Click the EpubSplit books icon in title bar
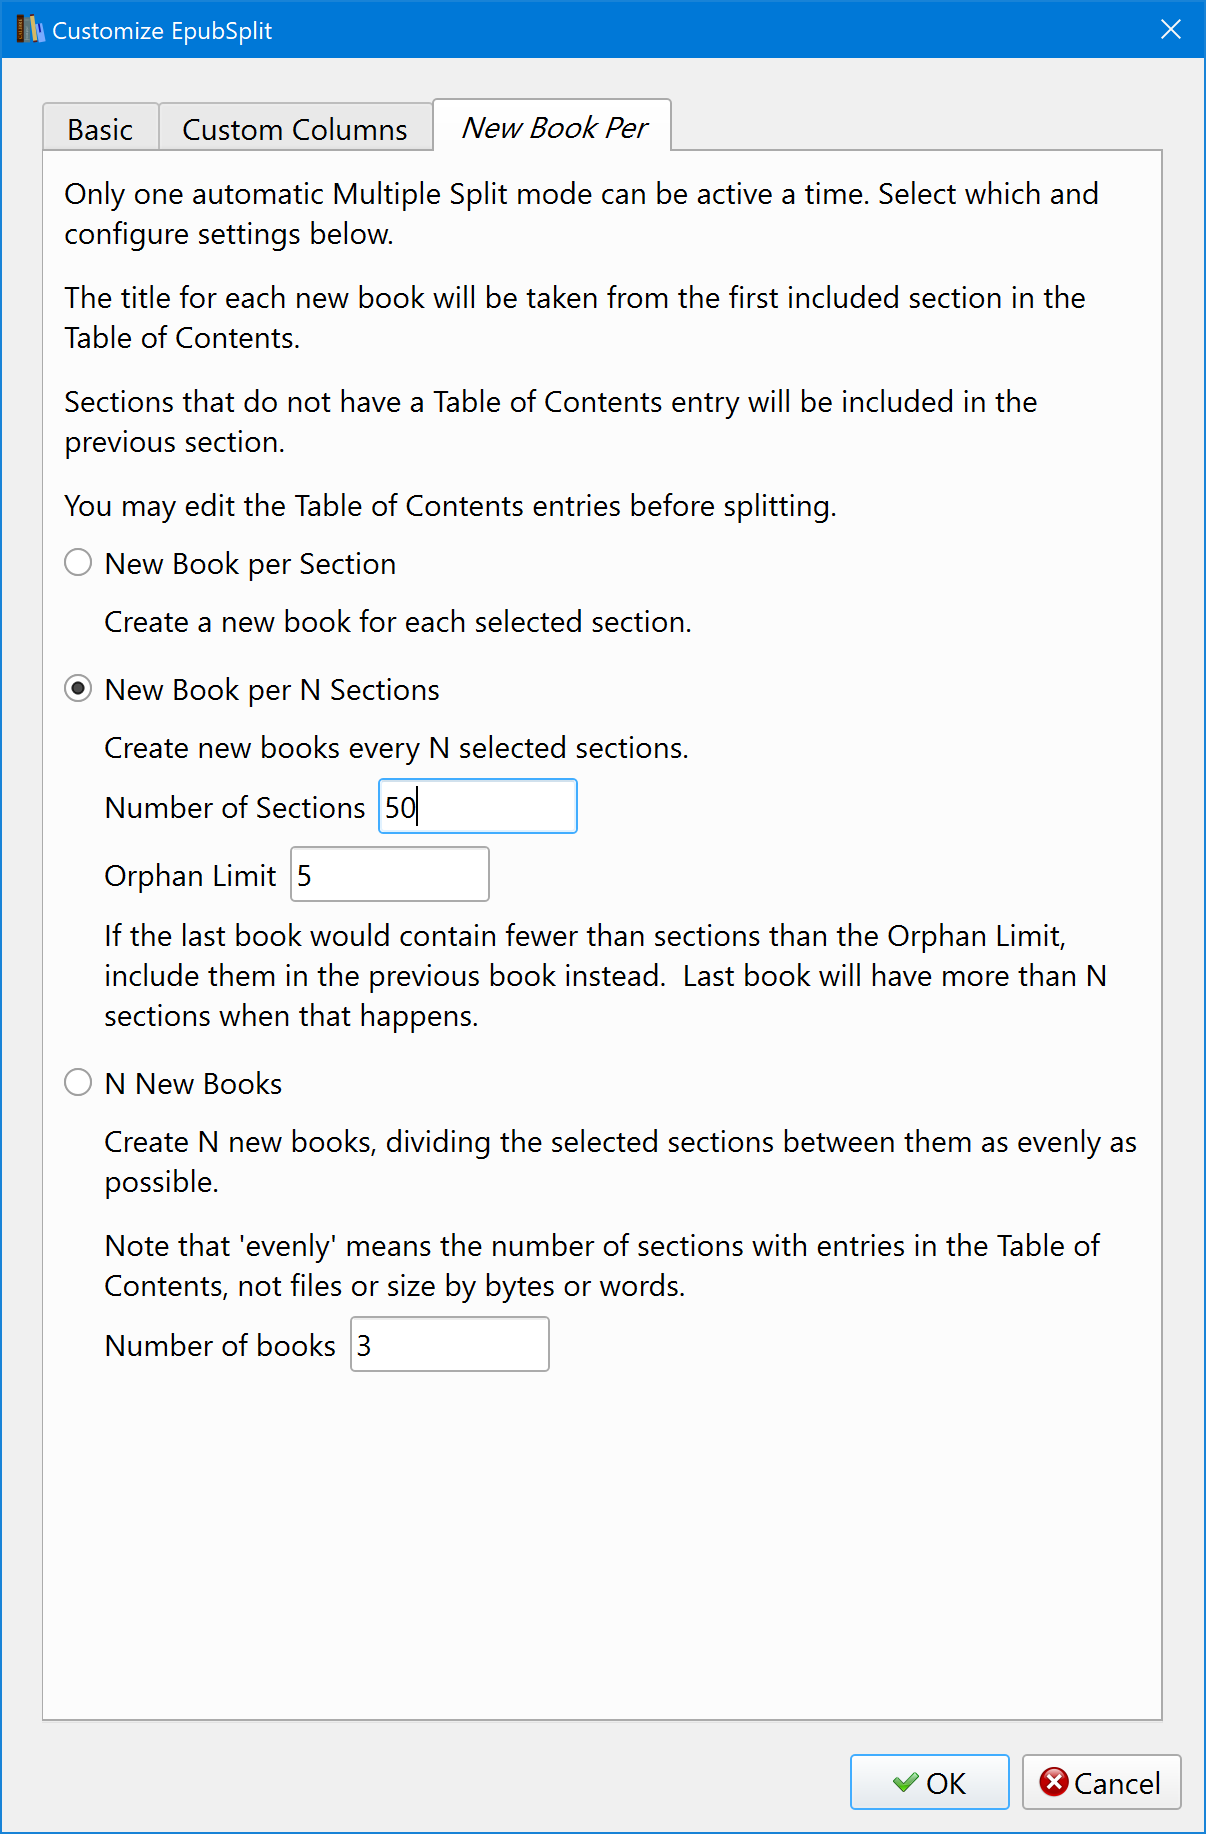1206x1834 pixels. 30,30
